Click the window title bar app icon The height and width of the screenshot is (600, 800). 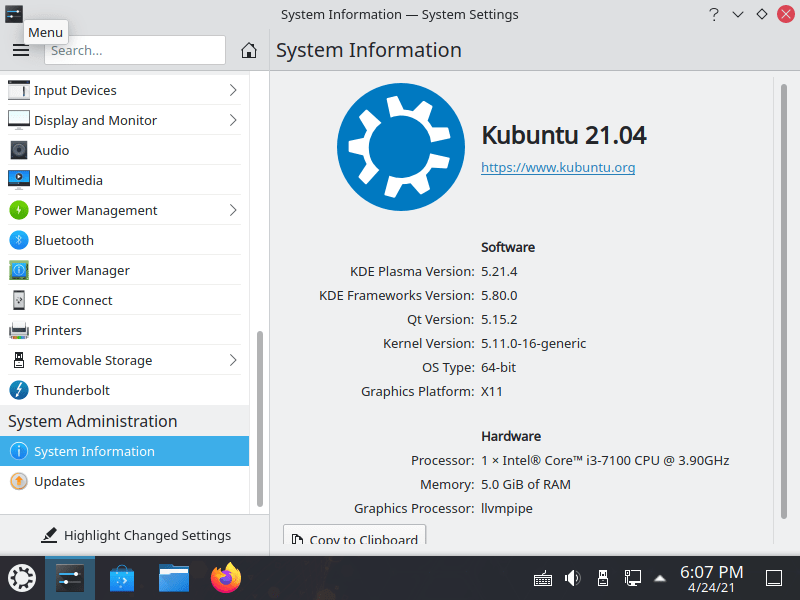(14, 14)
